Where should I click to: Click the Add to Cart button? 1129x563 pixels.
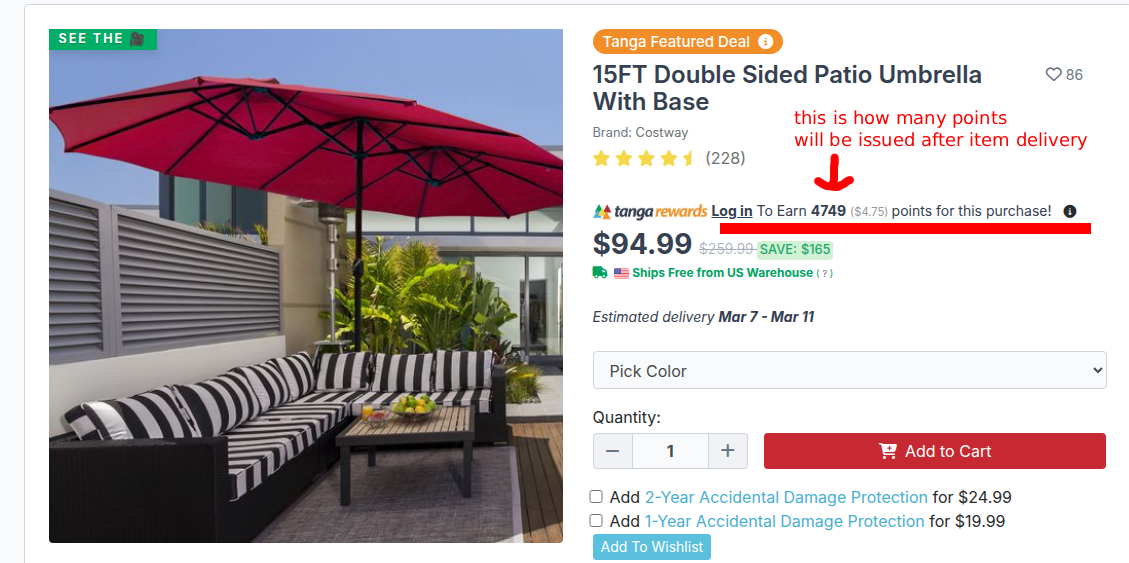pyautogui.click(x=935, y=451)
